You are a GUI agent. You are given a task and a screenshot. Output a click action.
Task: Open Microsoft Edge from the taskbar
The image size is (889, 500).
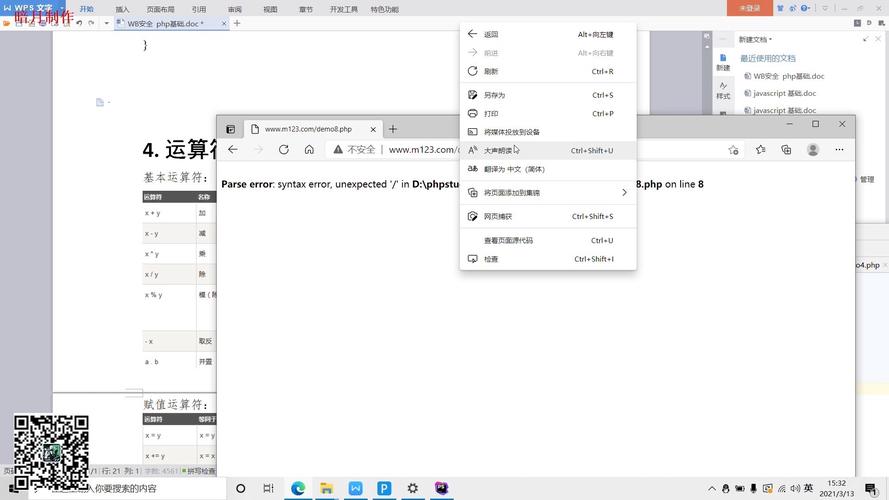point(298,488)
